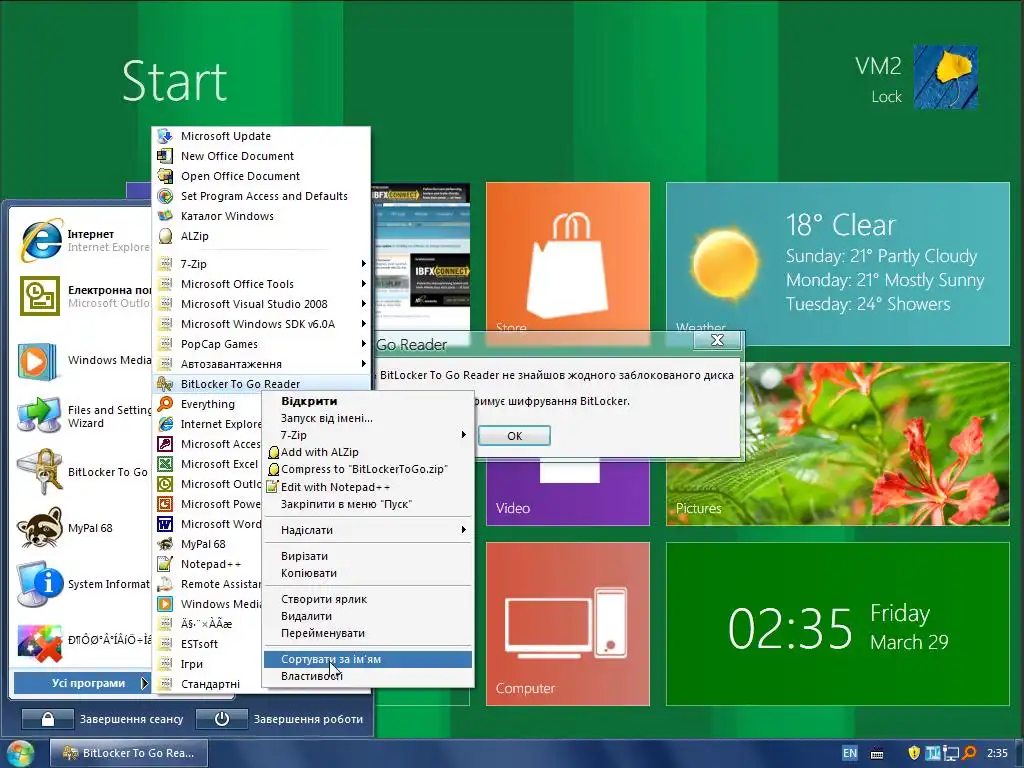Expand Усі програми arrow
Screen dimensions: 1024x768
coord(144,683)
